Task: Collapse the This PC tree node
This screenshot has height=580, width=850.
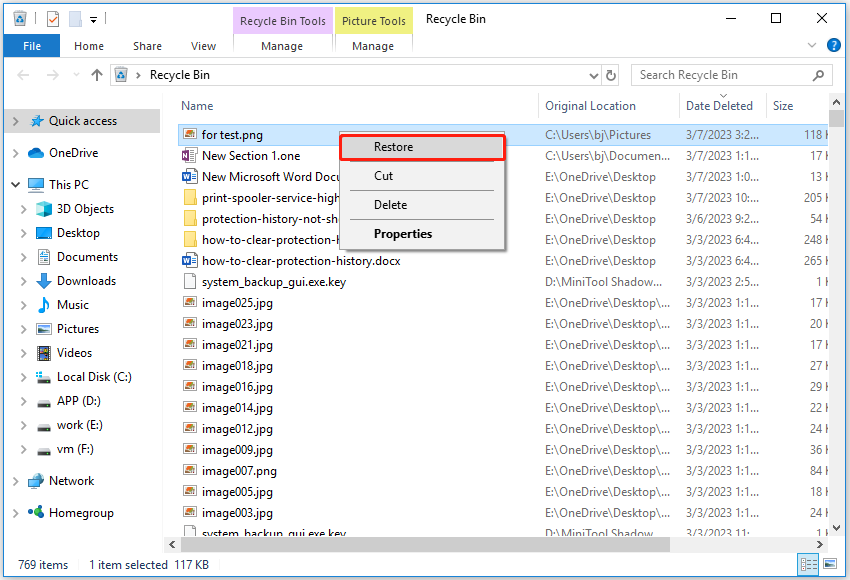Action: coord(14,184)
